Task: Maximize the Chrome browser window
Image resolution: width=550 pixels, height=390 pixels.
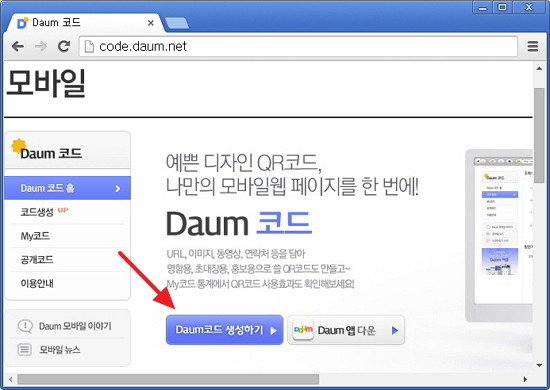Action: 502,7
